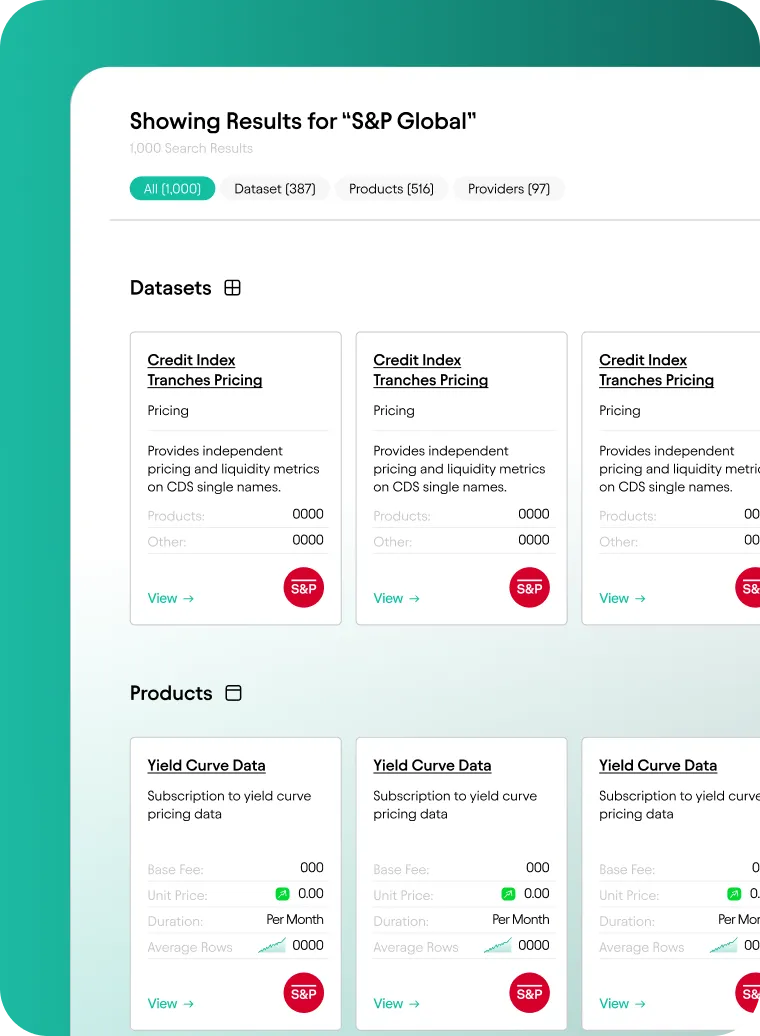Click View link on second product card
The height and width of the screenshot is (1036, 760).
(397, 1003)
